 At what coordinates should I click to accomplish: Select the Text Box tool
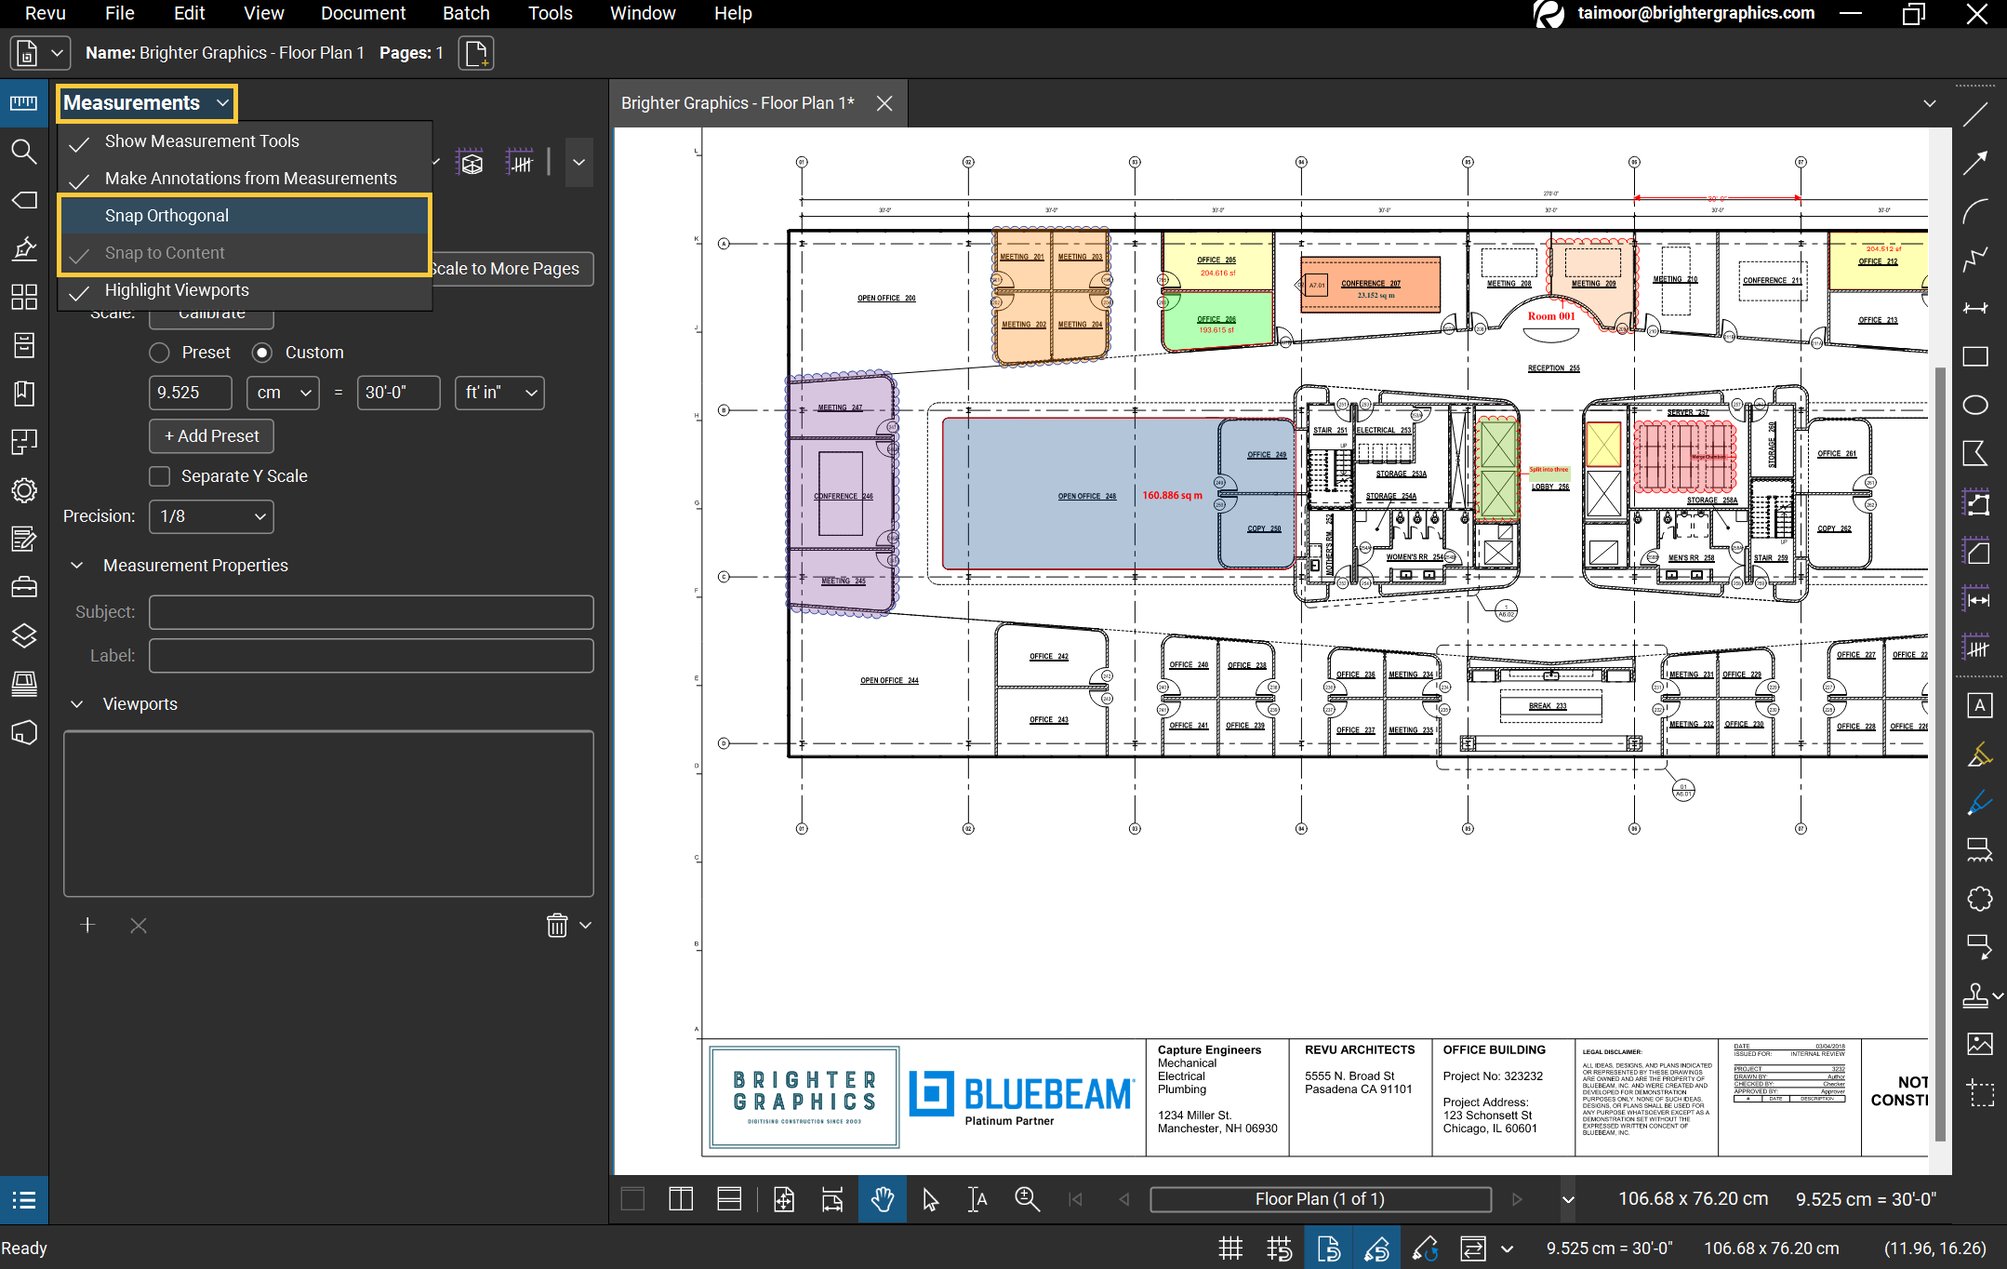[x=1979, y=704]
